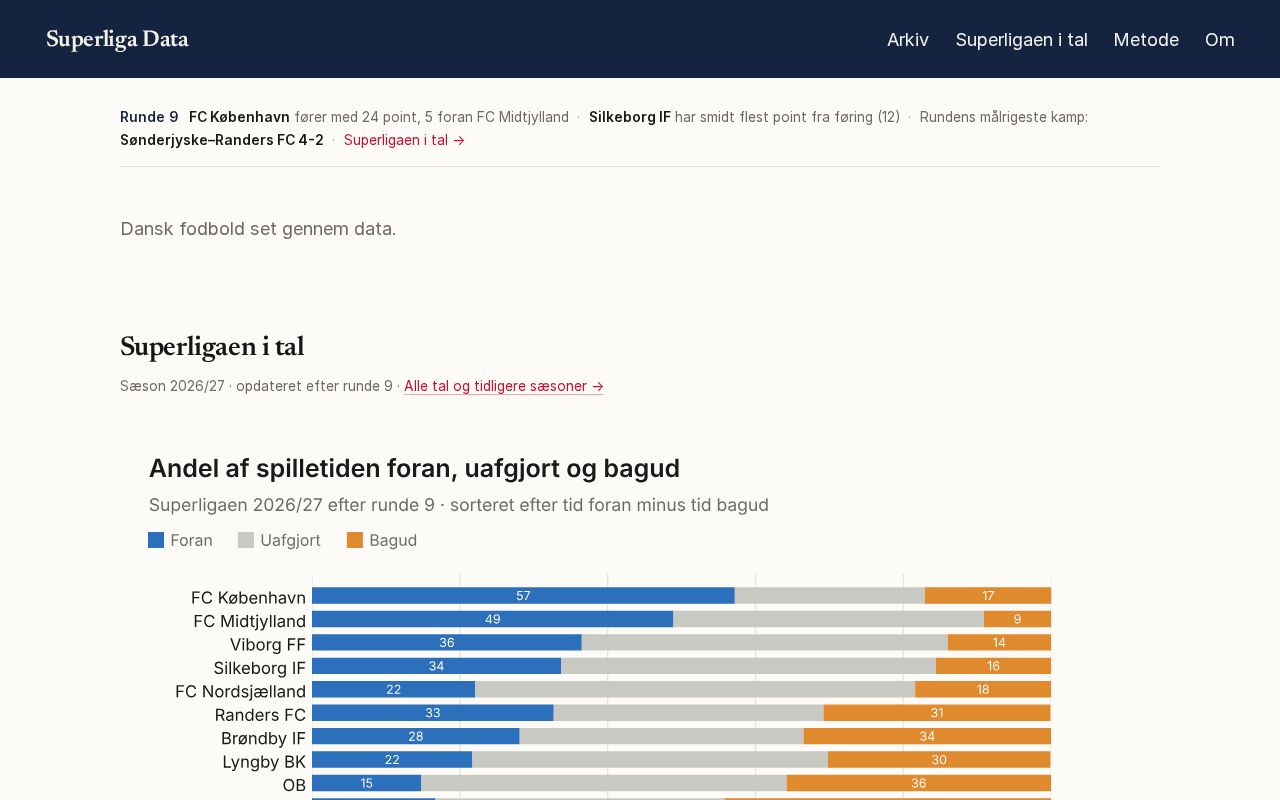Screen dimensions: 1280x800
Task: Click the 'OB' axis label
Action: click(x=294, y=785)
